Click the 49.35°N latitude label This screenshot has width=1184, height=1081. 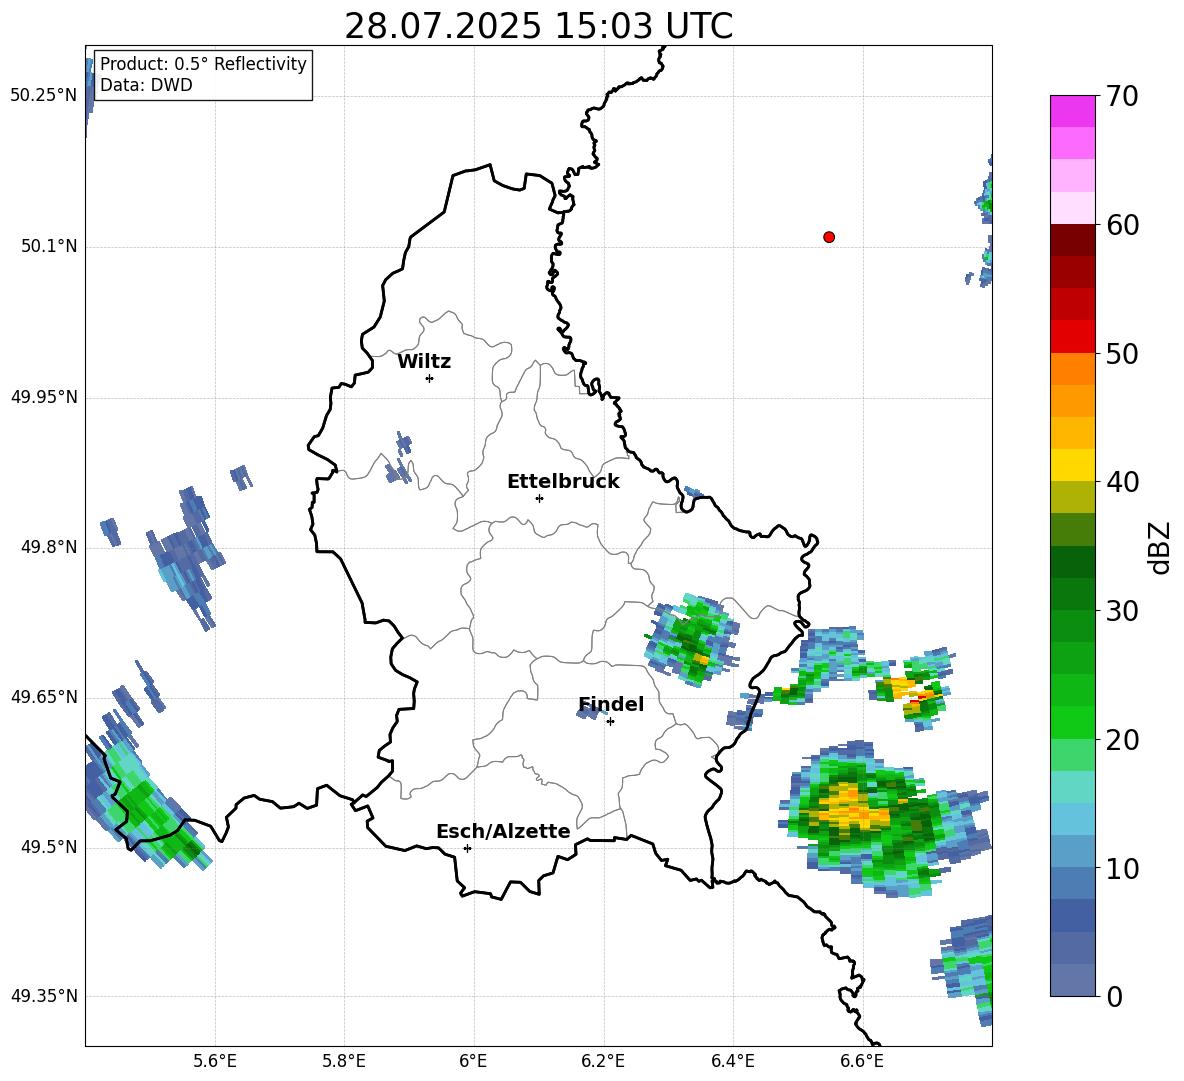pyautogui.click(x=44, y=996)
